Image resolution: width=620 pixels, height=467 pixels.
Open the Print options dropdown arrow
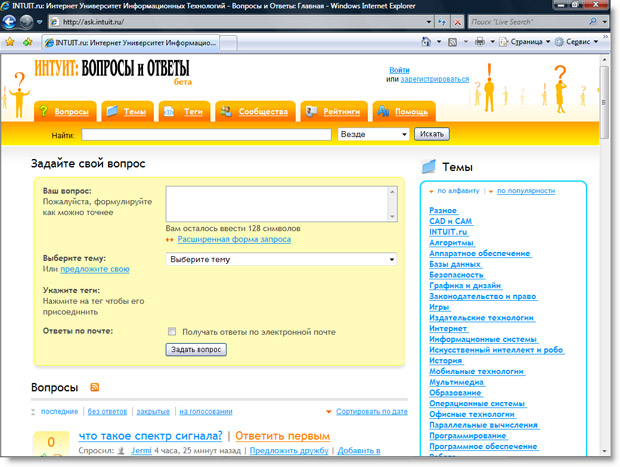492,42
